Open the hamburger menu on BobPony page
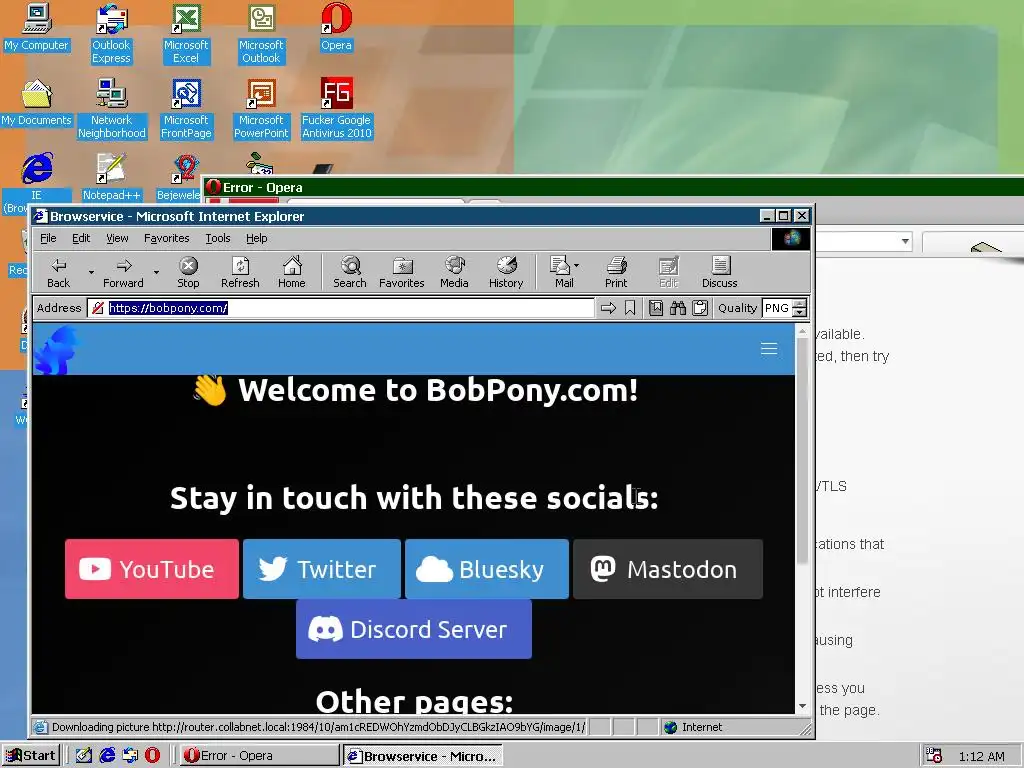 (769, 349)
